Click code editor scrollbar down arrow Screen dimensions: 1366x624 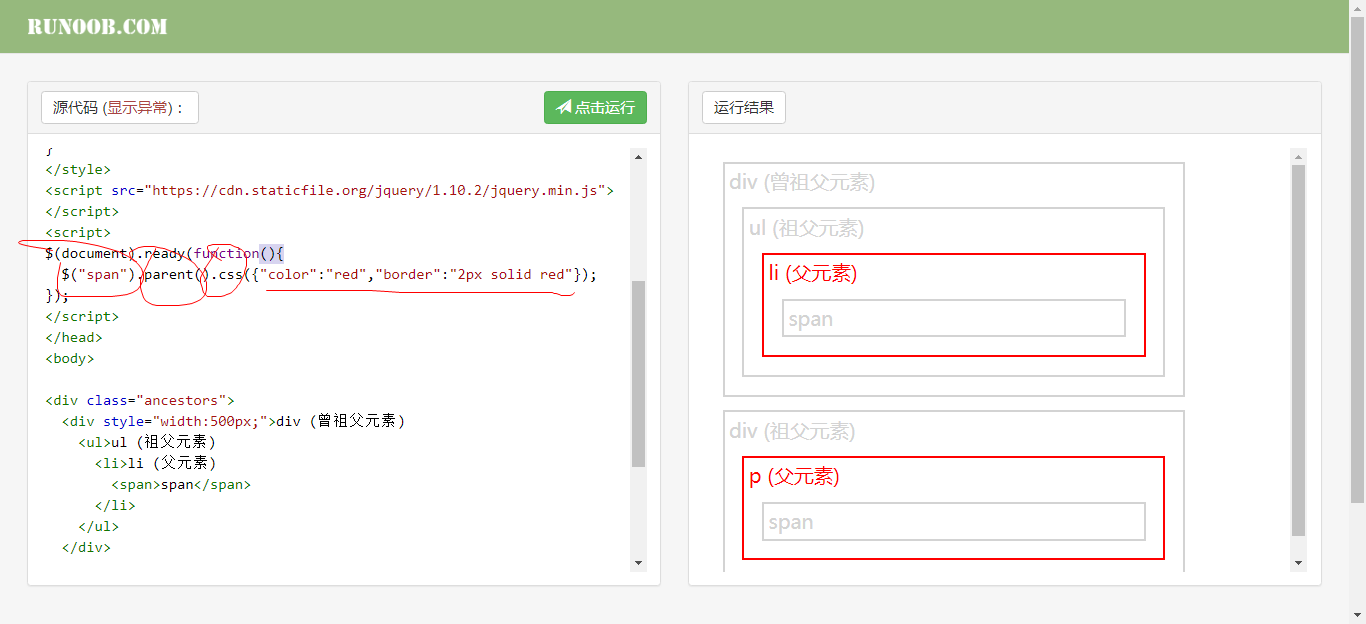click(639, 563)
